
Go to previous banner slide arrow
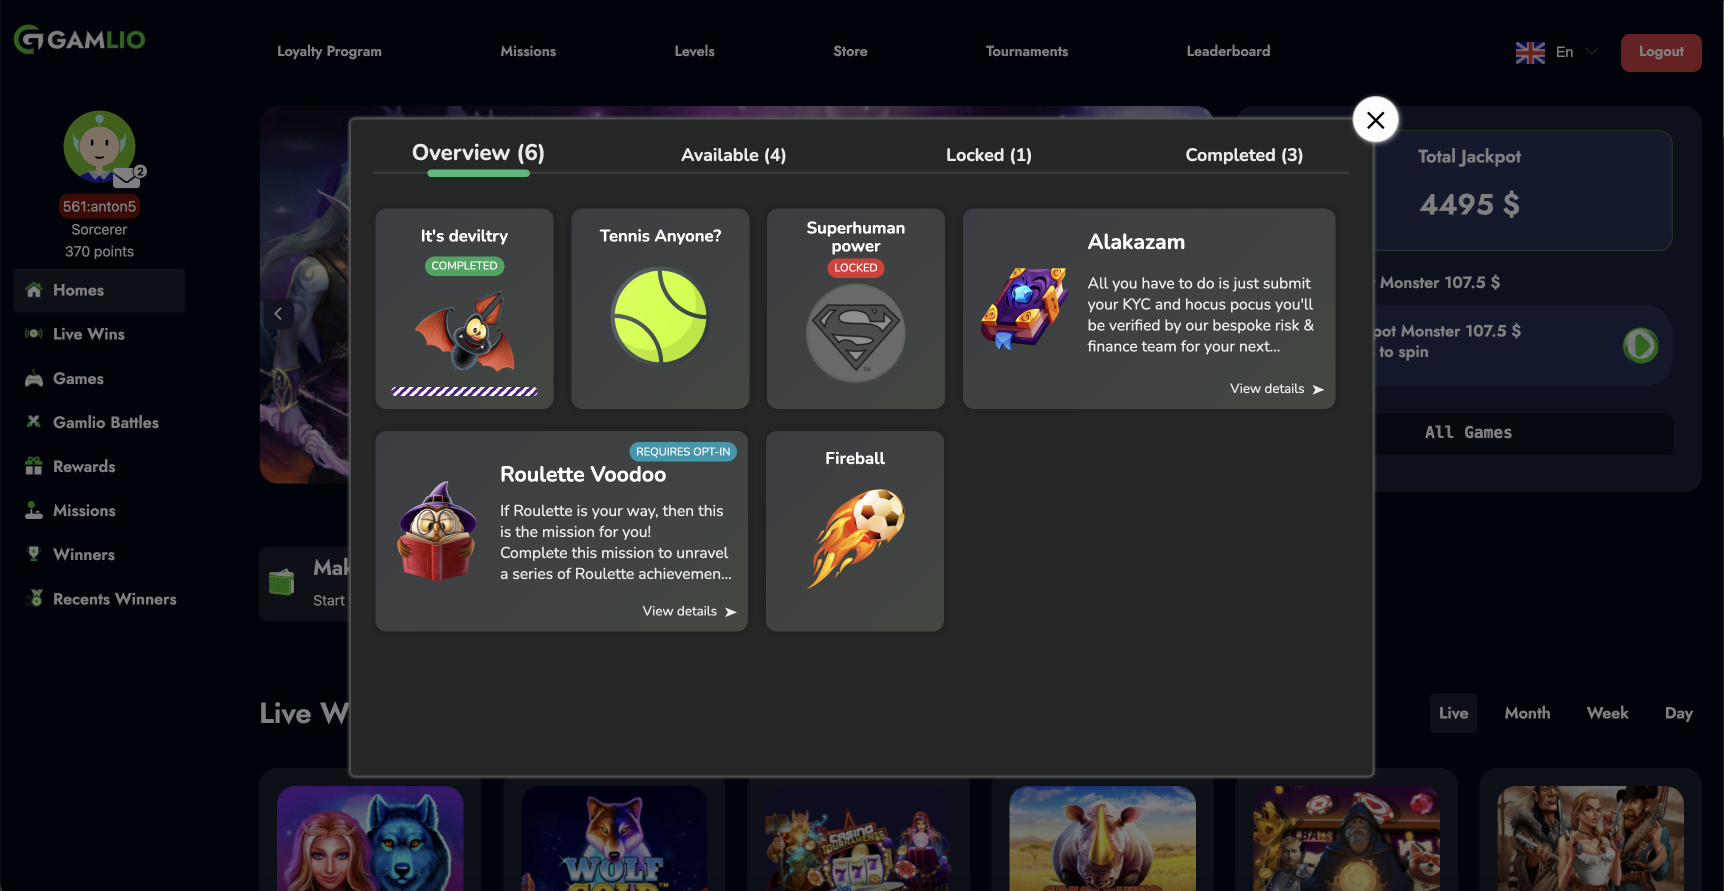point(278,314)
